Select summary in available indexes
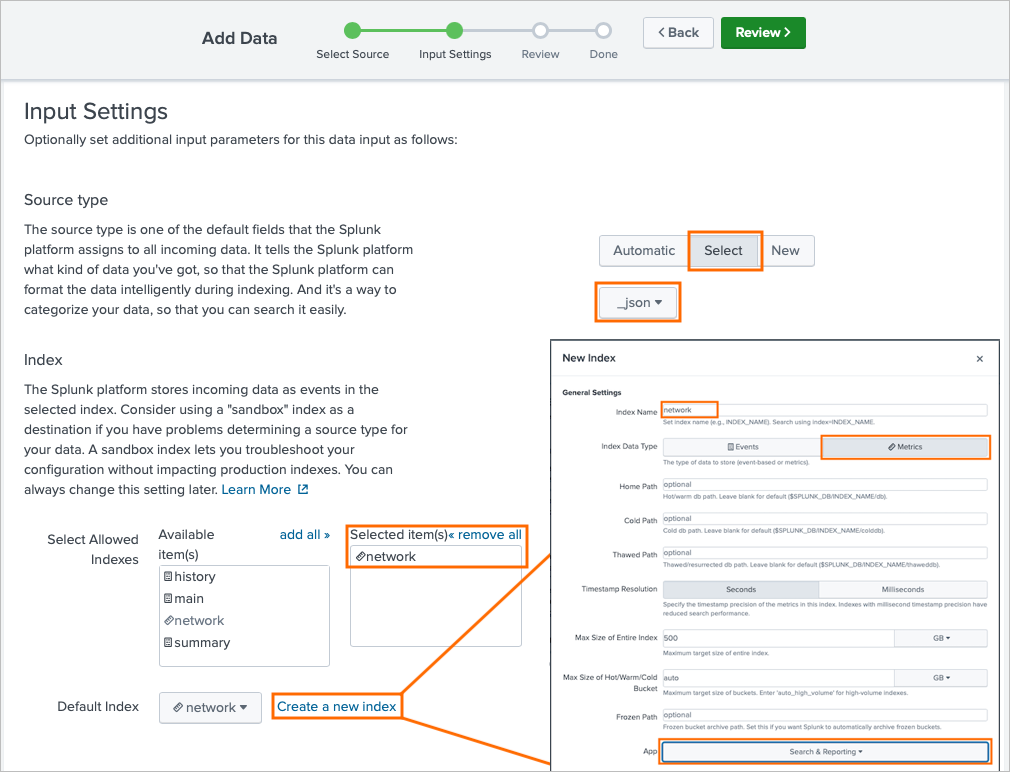 [244, 643]
